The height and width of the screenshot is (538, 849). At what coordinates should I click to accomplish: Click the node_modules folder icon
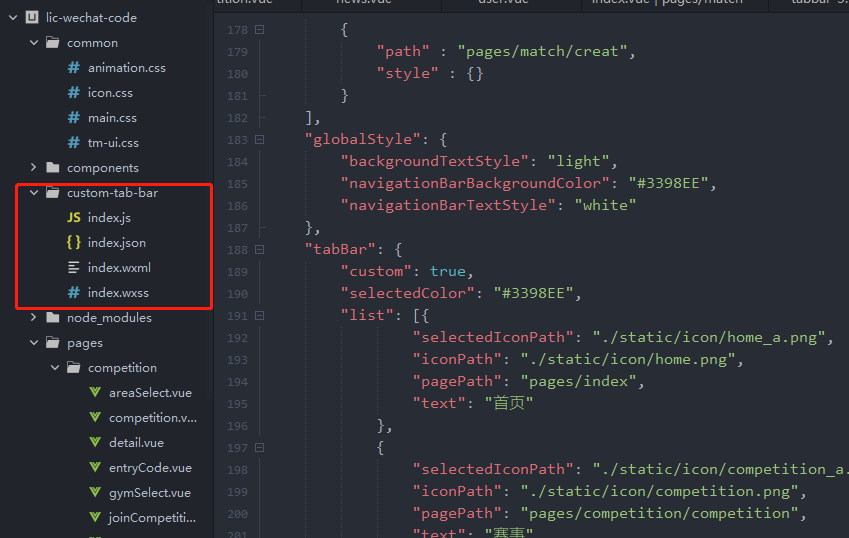[x=53, y=317]
